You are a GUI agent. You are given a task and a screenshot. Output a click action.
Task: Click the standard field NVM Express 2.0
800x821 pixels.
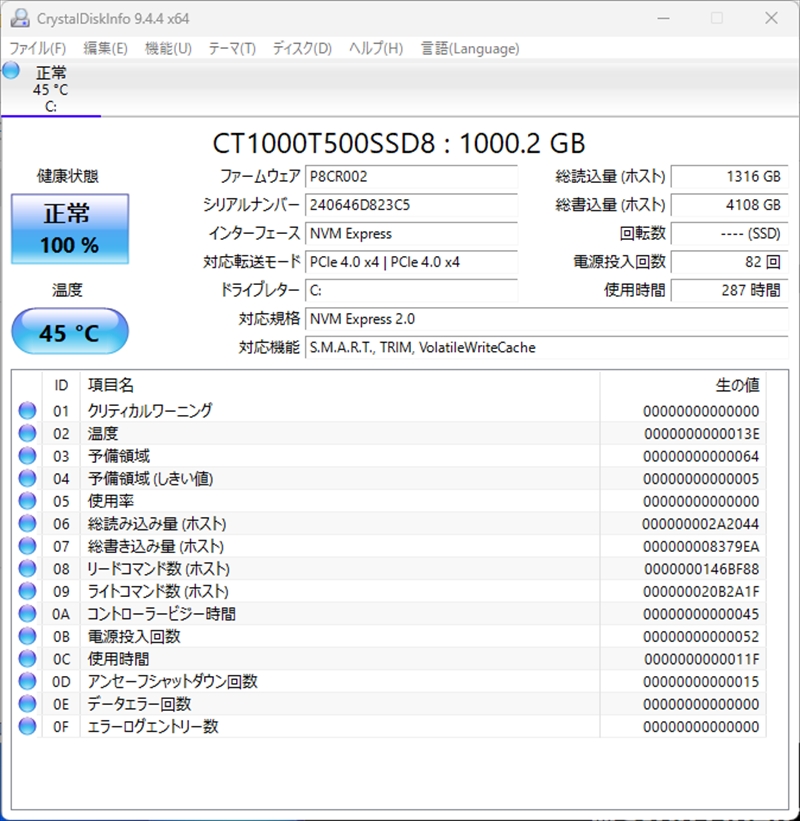[547, 319]
